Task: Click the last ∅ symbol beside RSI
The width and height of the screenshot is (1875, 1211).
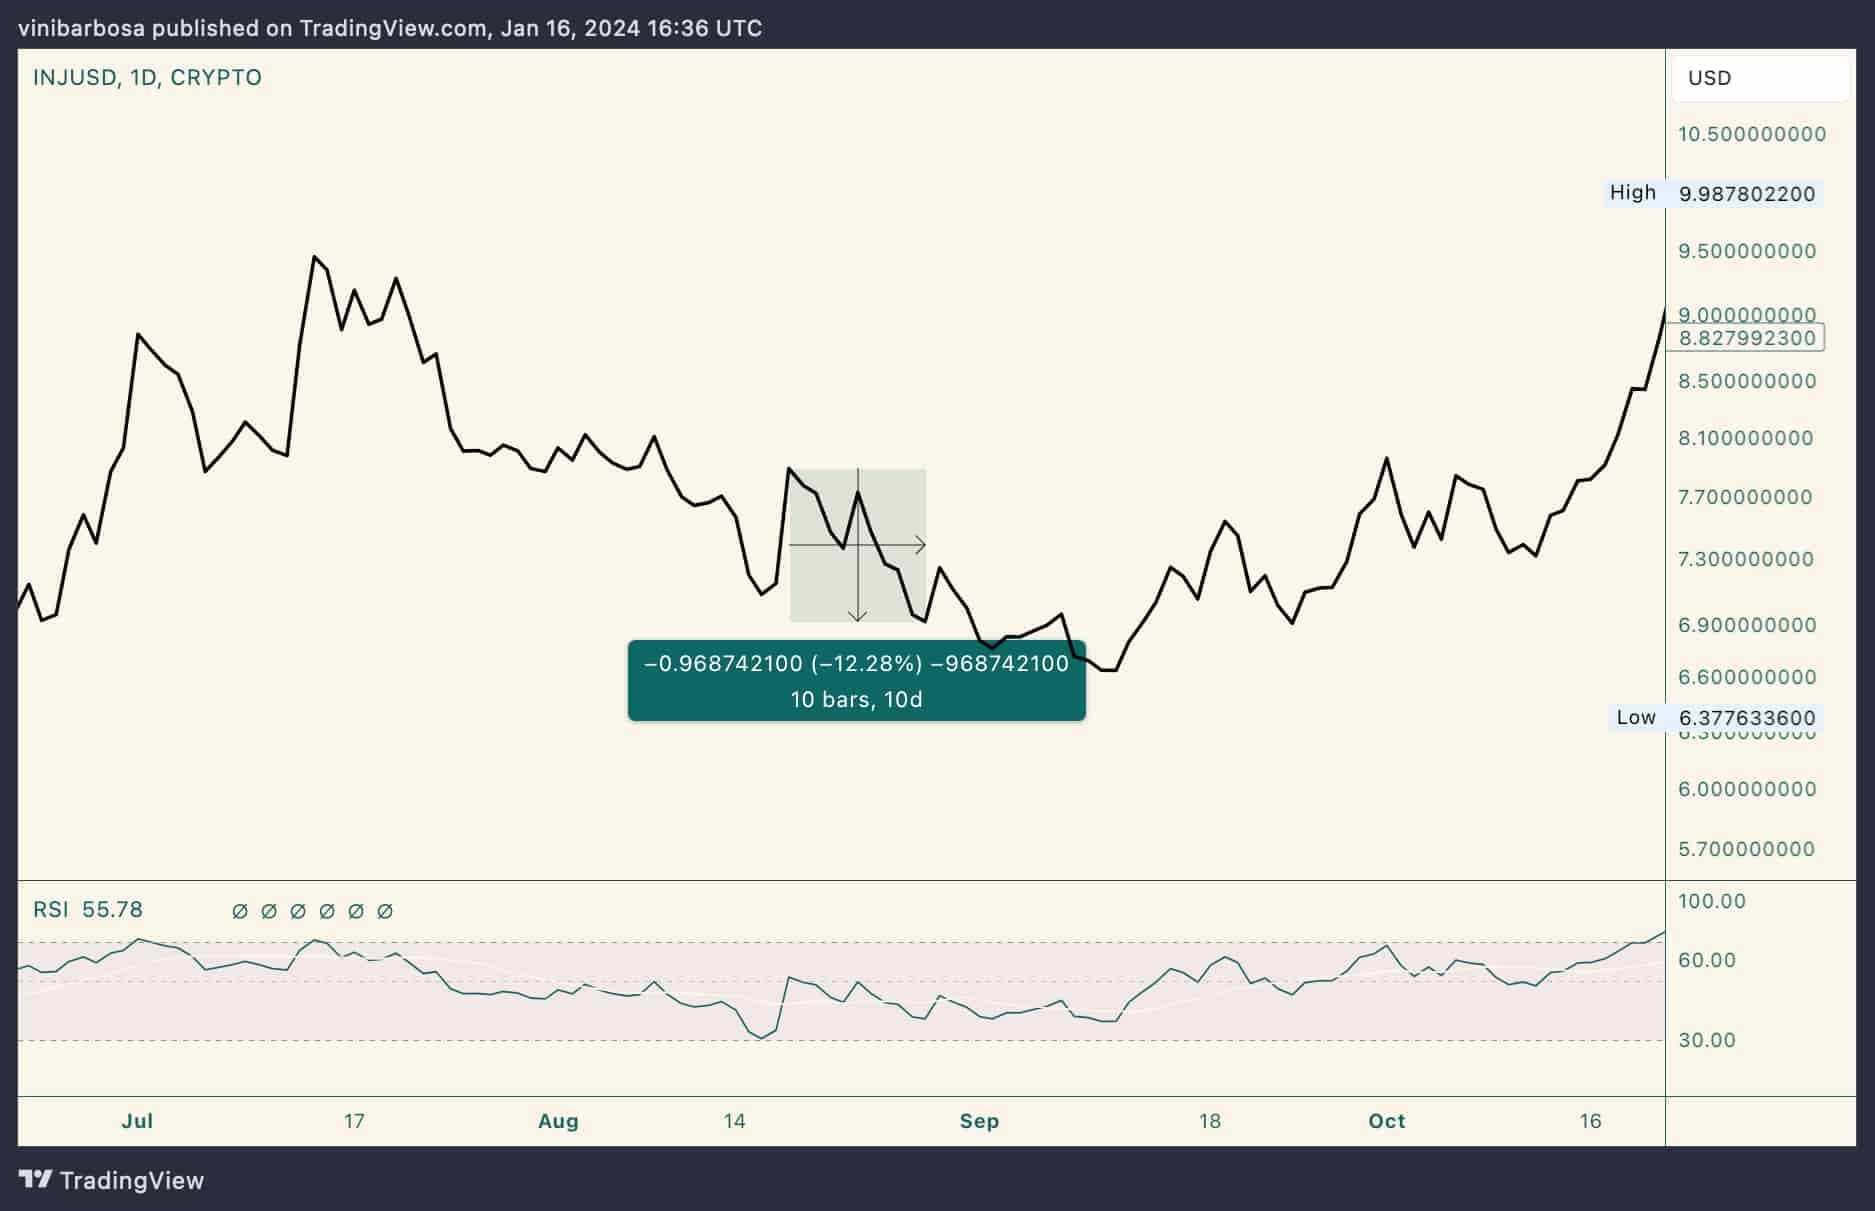Action: click(385, 911)
